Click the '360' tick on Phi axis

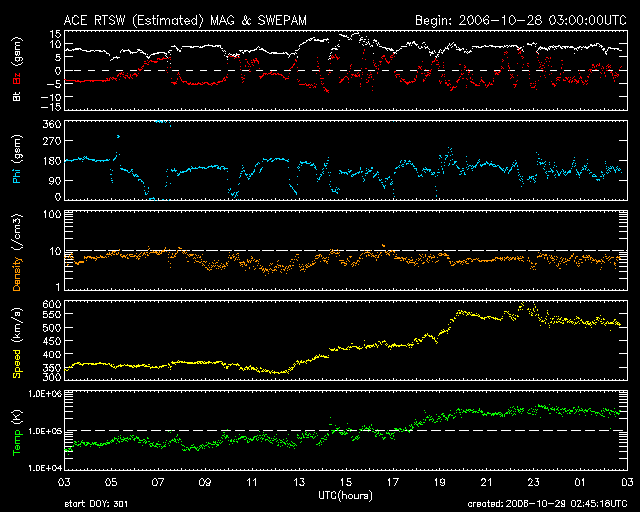coord(52,124)
